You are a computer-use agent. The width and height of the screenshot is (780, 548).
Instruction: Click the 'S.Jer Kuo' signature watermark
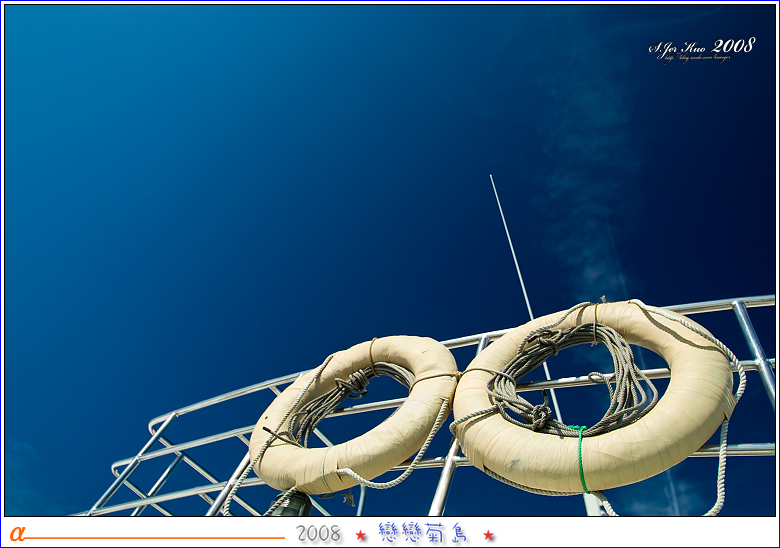tap(678, 47)
